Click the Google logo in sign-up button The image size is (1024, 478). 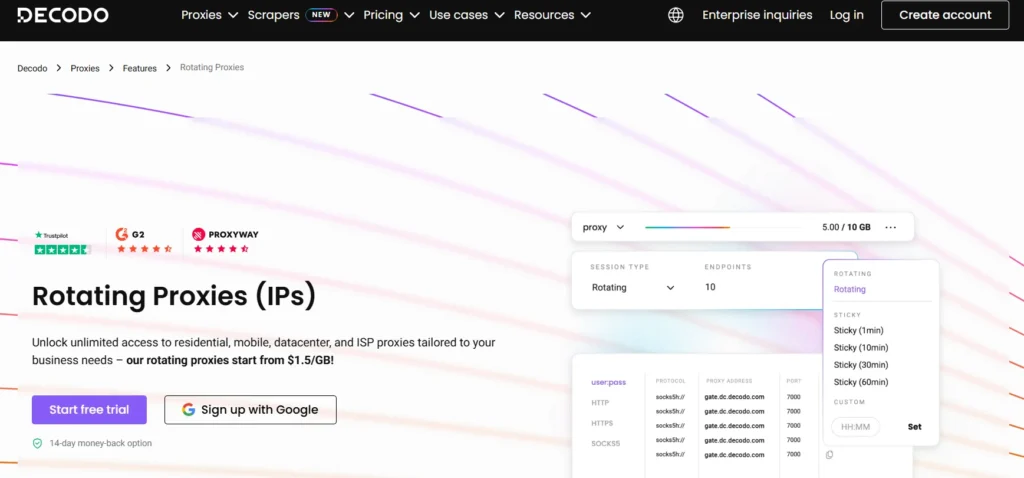pos(189,410)
